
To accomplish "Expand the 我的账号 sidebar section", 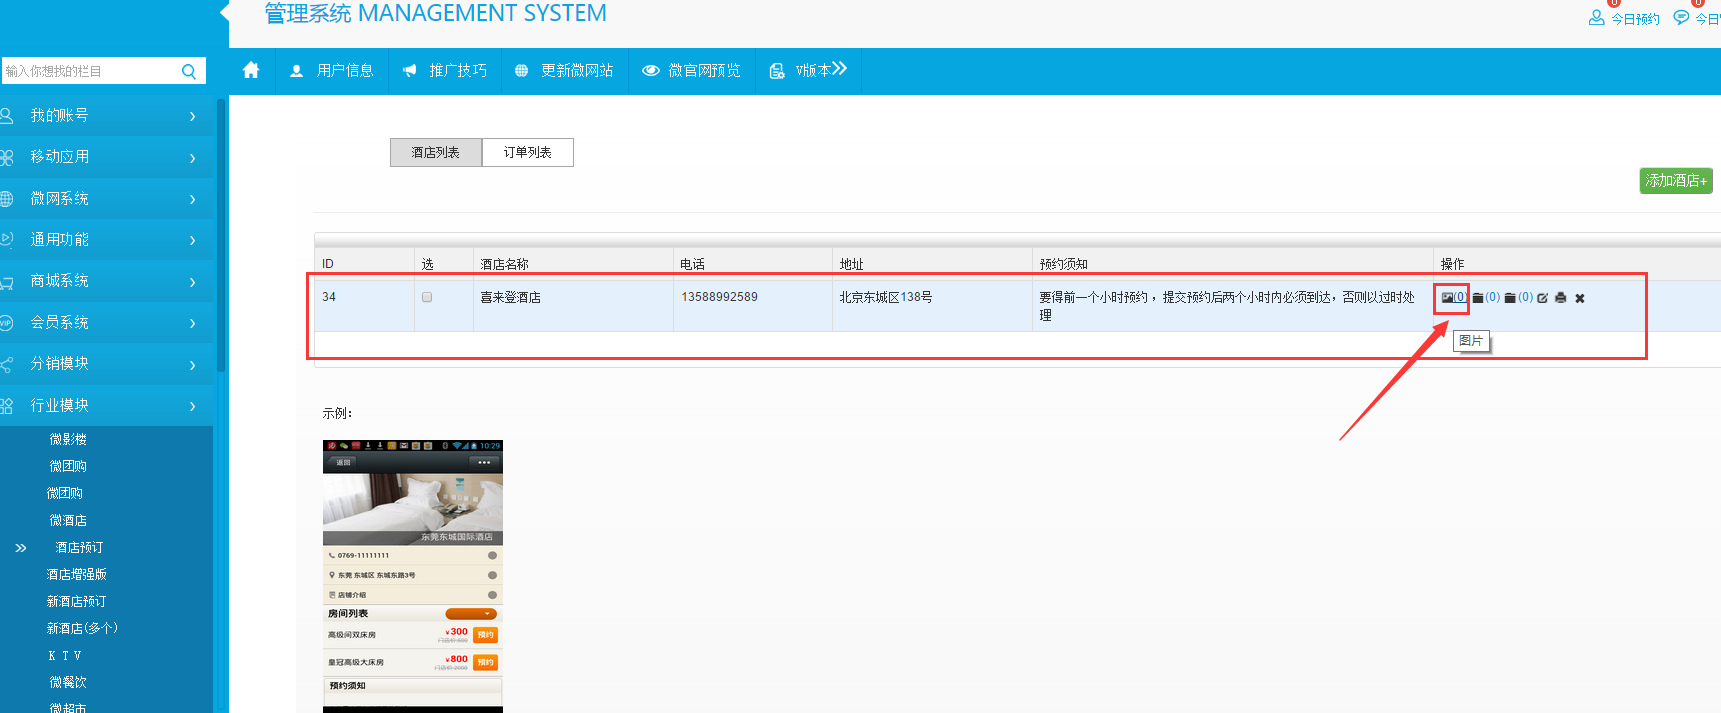I will point(100,116).
